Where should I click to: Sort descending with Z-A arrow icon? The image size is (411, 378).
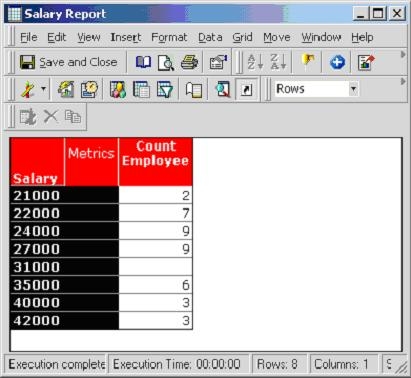(x=278, y=62)
